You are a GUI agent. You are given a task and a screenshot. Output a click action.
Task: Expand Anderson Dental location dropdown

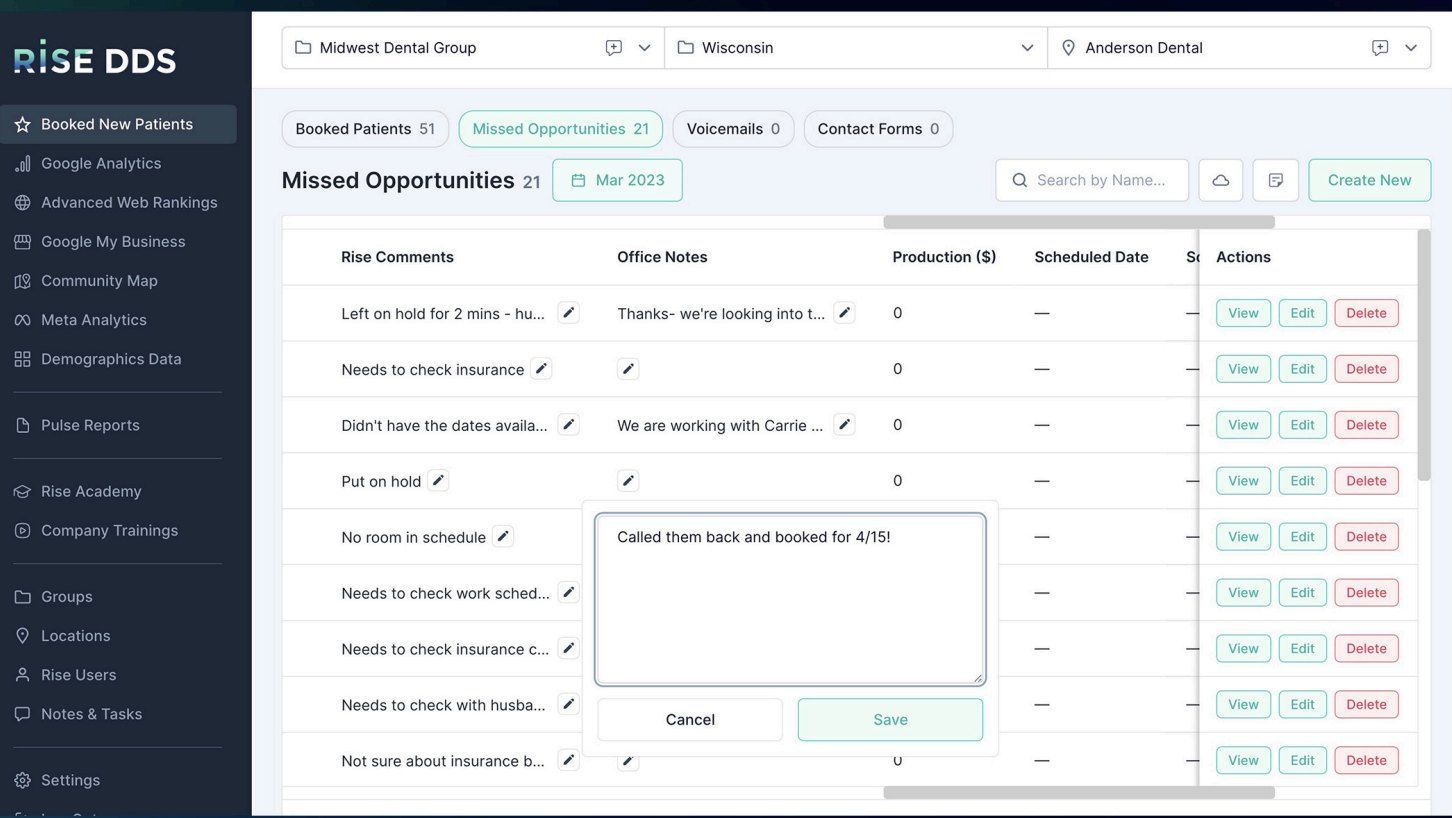point(1411,48)
